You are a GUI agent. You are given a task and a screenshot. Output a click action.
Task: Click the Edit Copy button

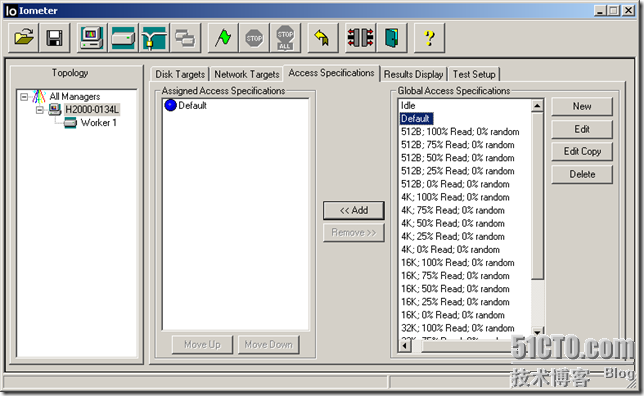pyautogui.click(x=582, y=152)
